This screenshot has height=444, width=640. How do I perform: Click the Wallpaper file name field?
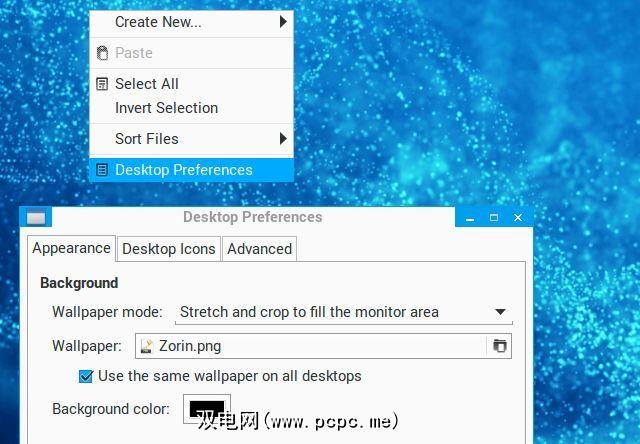311,346
